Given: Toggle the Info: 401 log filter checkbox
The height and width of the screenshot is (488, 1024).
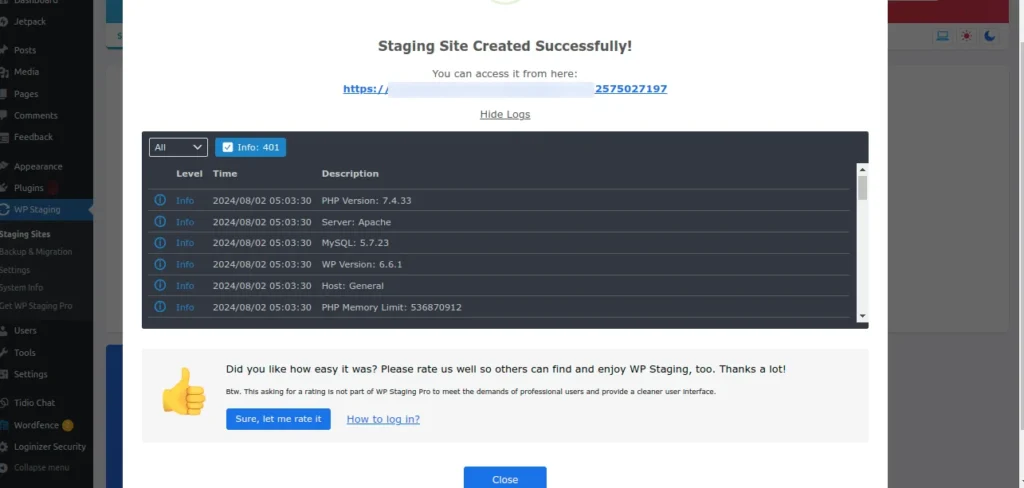Looking at the screenshot, I should [228, 148].
